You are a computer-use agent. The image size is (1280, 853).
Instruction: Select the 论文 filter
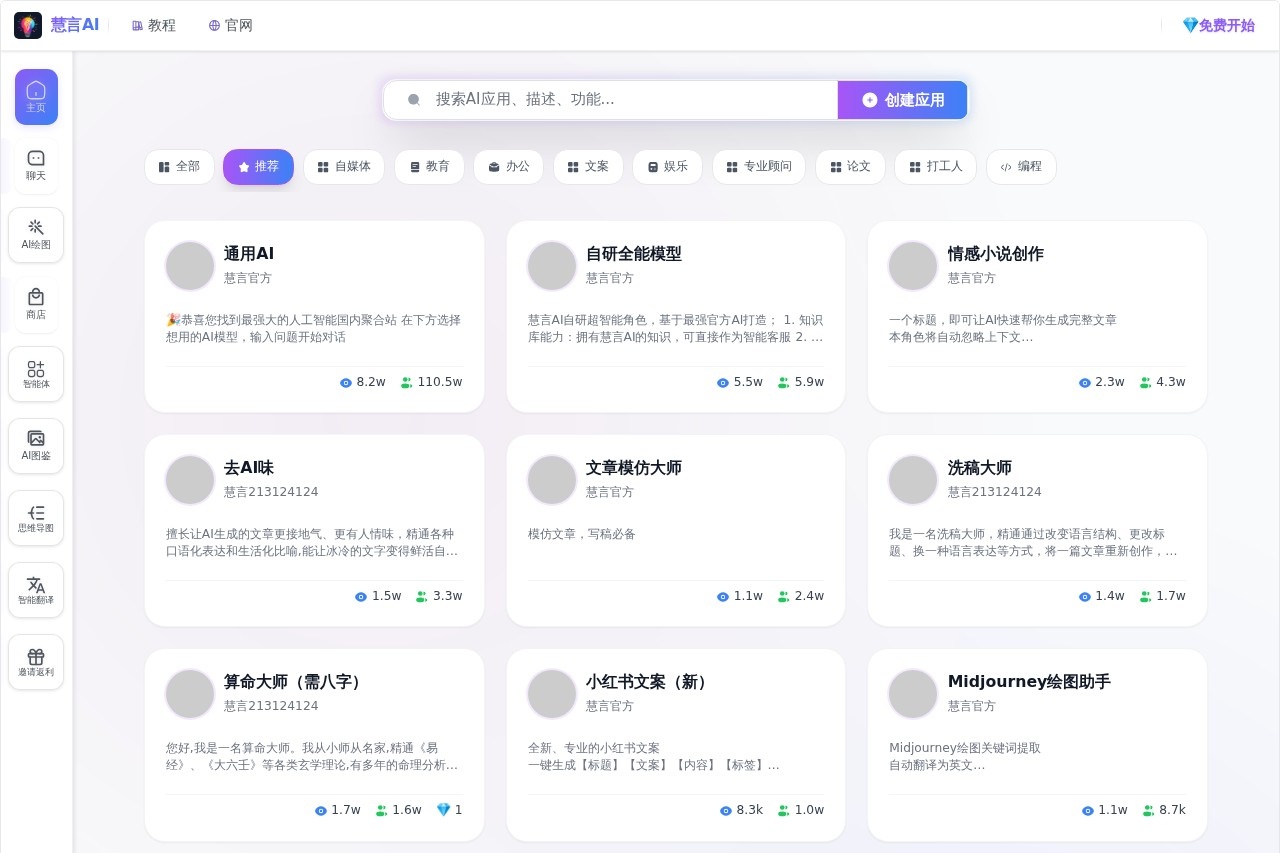coord(850,167)
